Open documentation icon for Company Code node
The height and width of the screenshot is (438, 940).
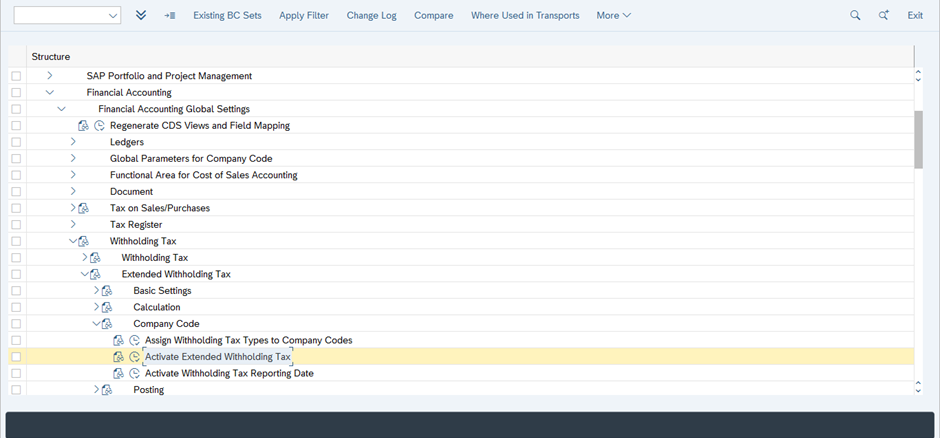(x=107, y=324)
